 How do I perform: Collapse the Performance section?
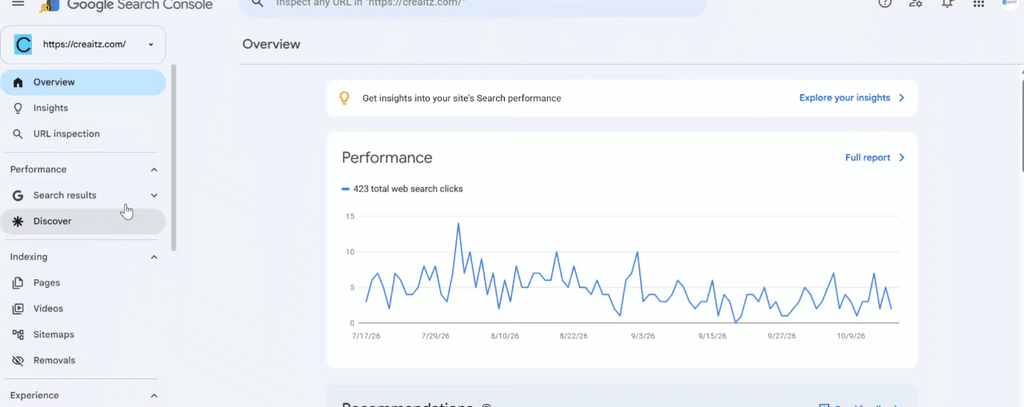[x=154, y=170]
